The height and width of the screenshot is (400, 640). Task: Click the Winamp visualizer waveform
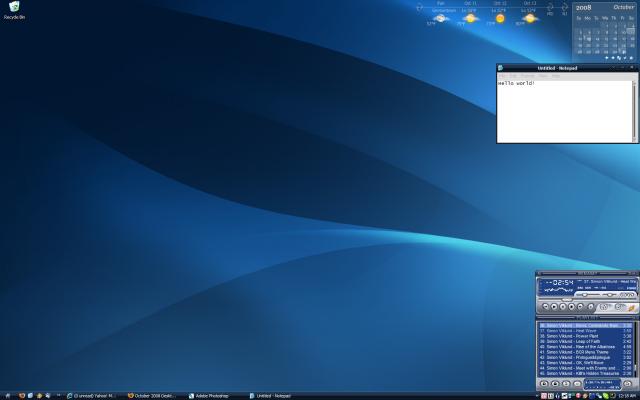[x=557, y=290]
